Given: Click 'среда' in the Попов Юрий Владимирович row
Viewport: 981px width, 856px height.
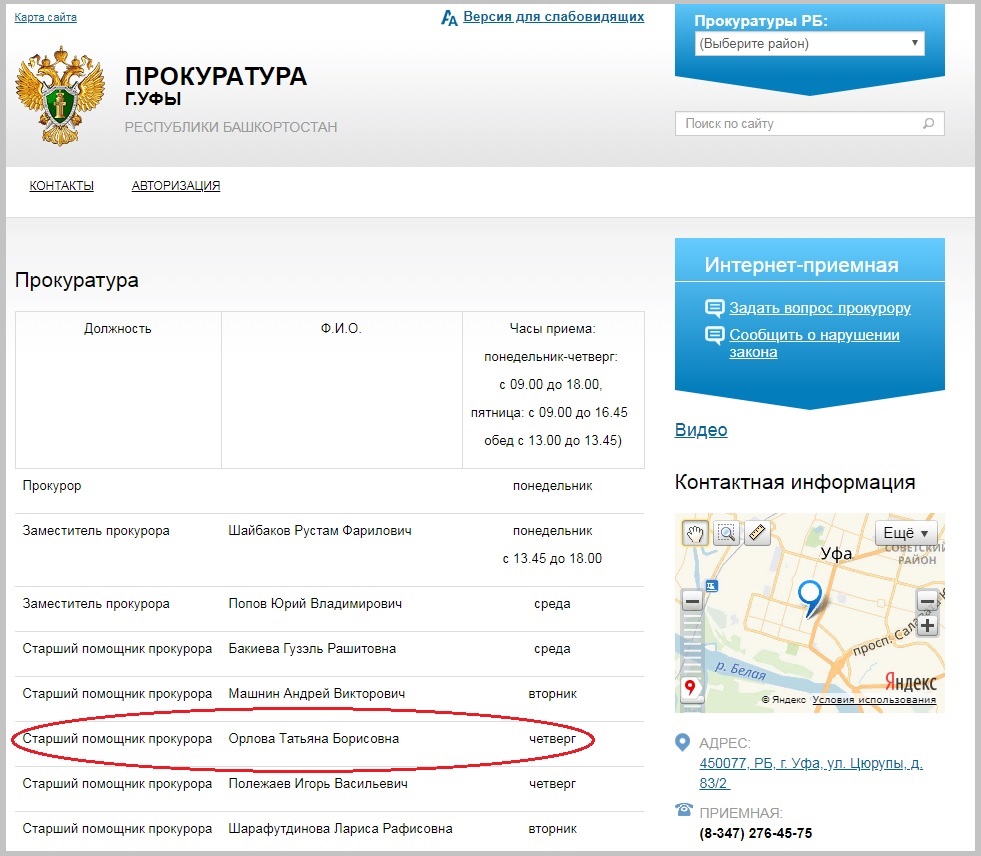Looking at the screenshot, I should click(x=552, y=604).
